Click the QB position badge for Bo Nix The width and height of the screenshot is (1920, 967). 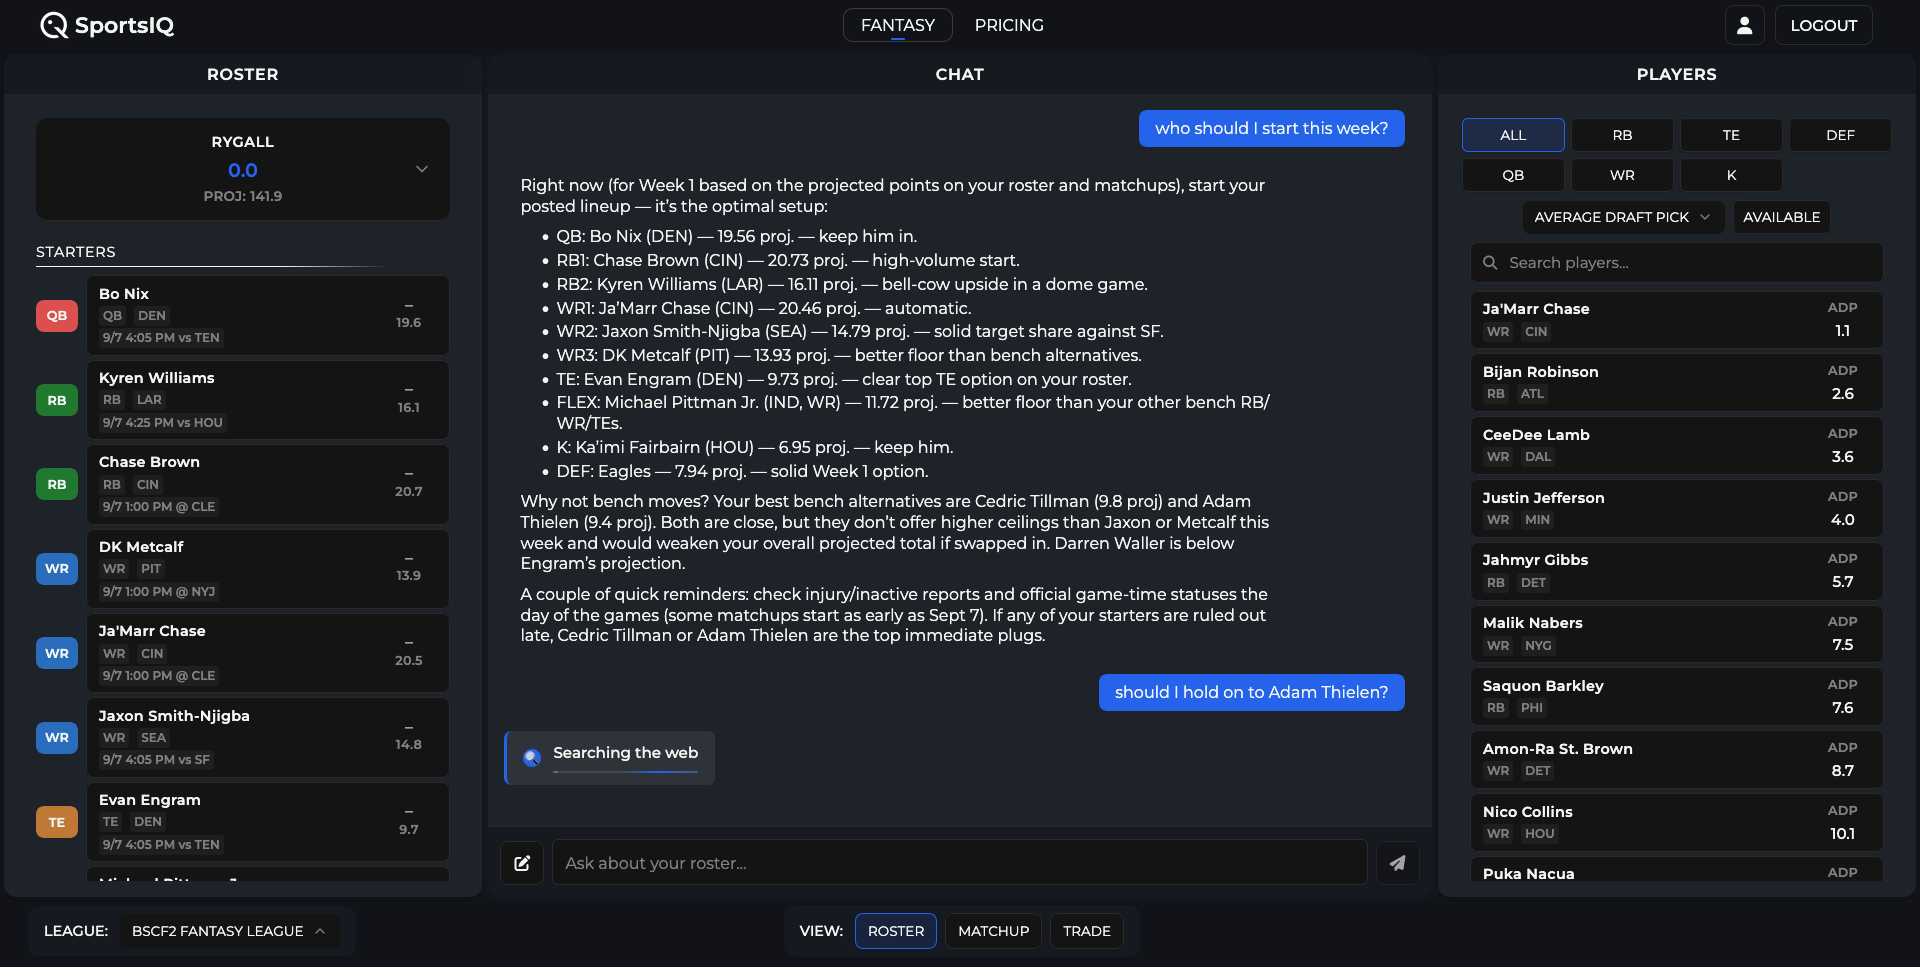[x=57, y=316]
